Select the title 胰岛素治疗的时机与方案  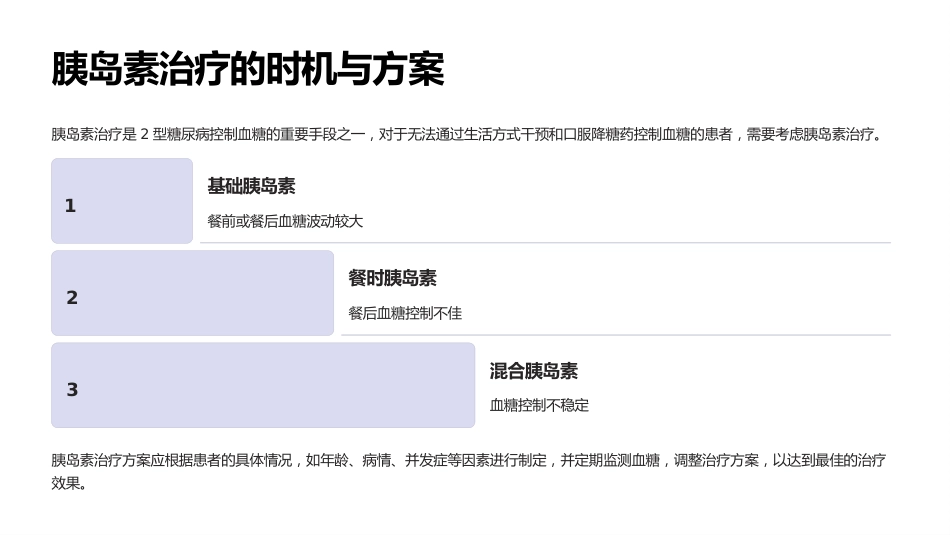click(x=248, y=68)
